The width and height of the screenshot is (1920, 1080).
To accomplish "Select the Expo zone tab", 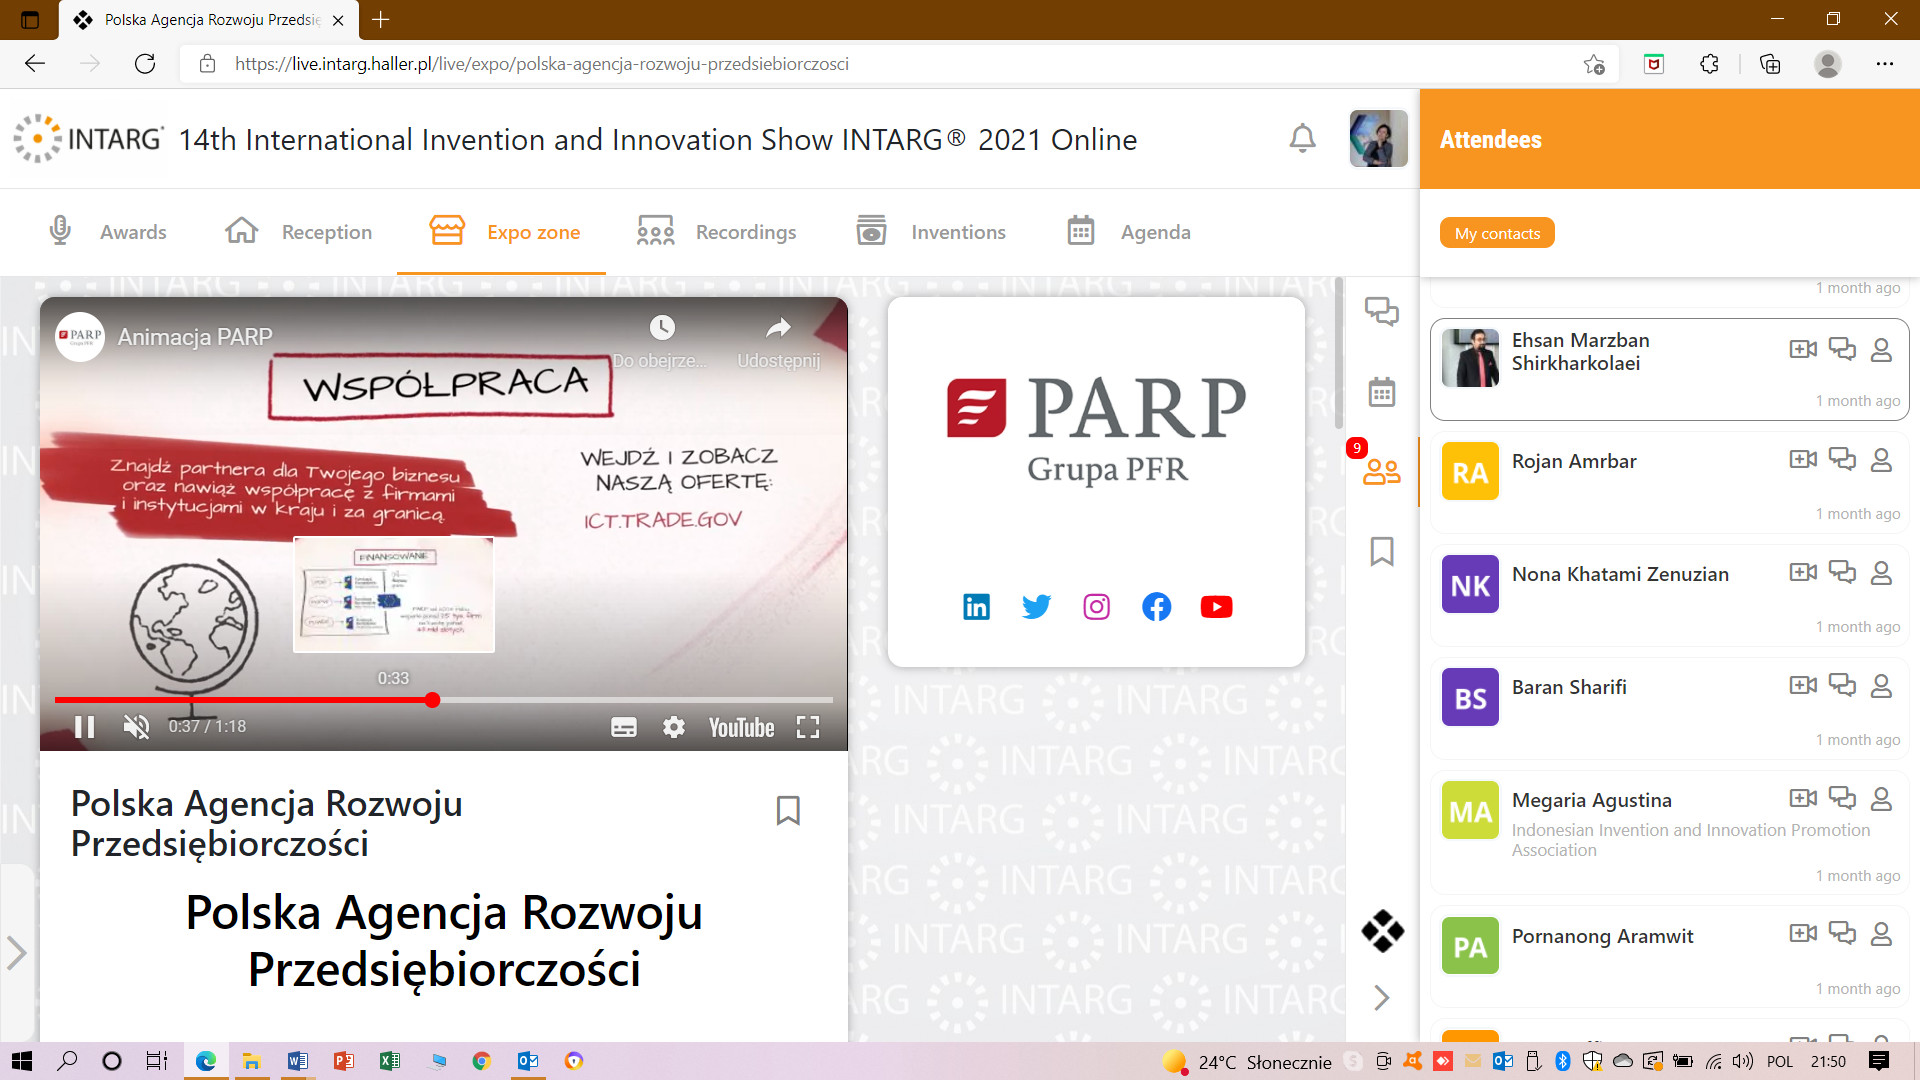I will point(504,232).
